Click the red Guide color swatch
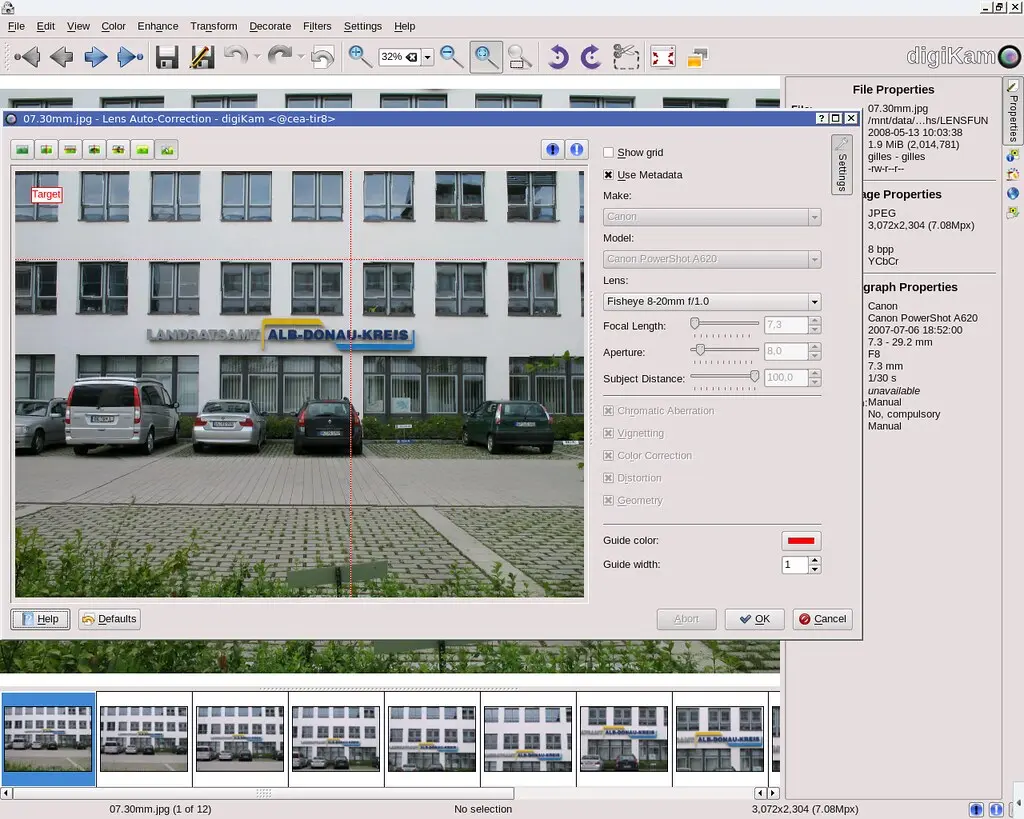The image size is (1024, 819). (800, 541)
